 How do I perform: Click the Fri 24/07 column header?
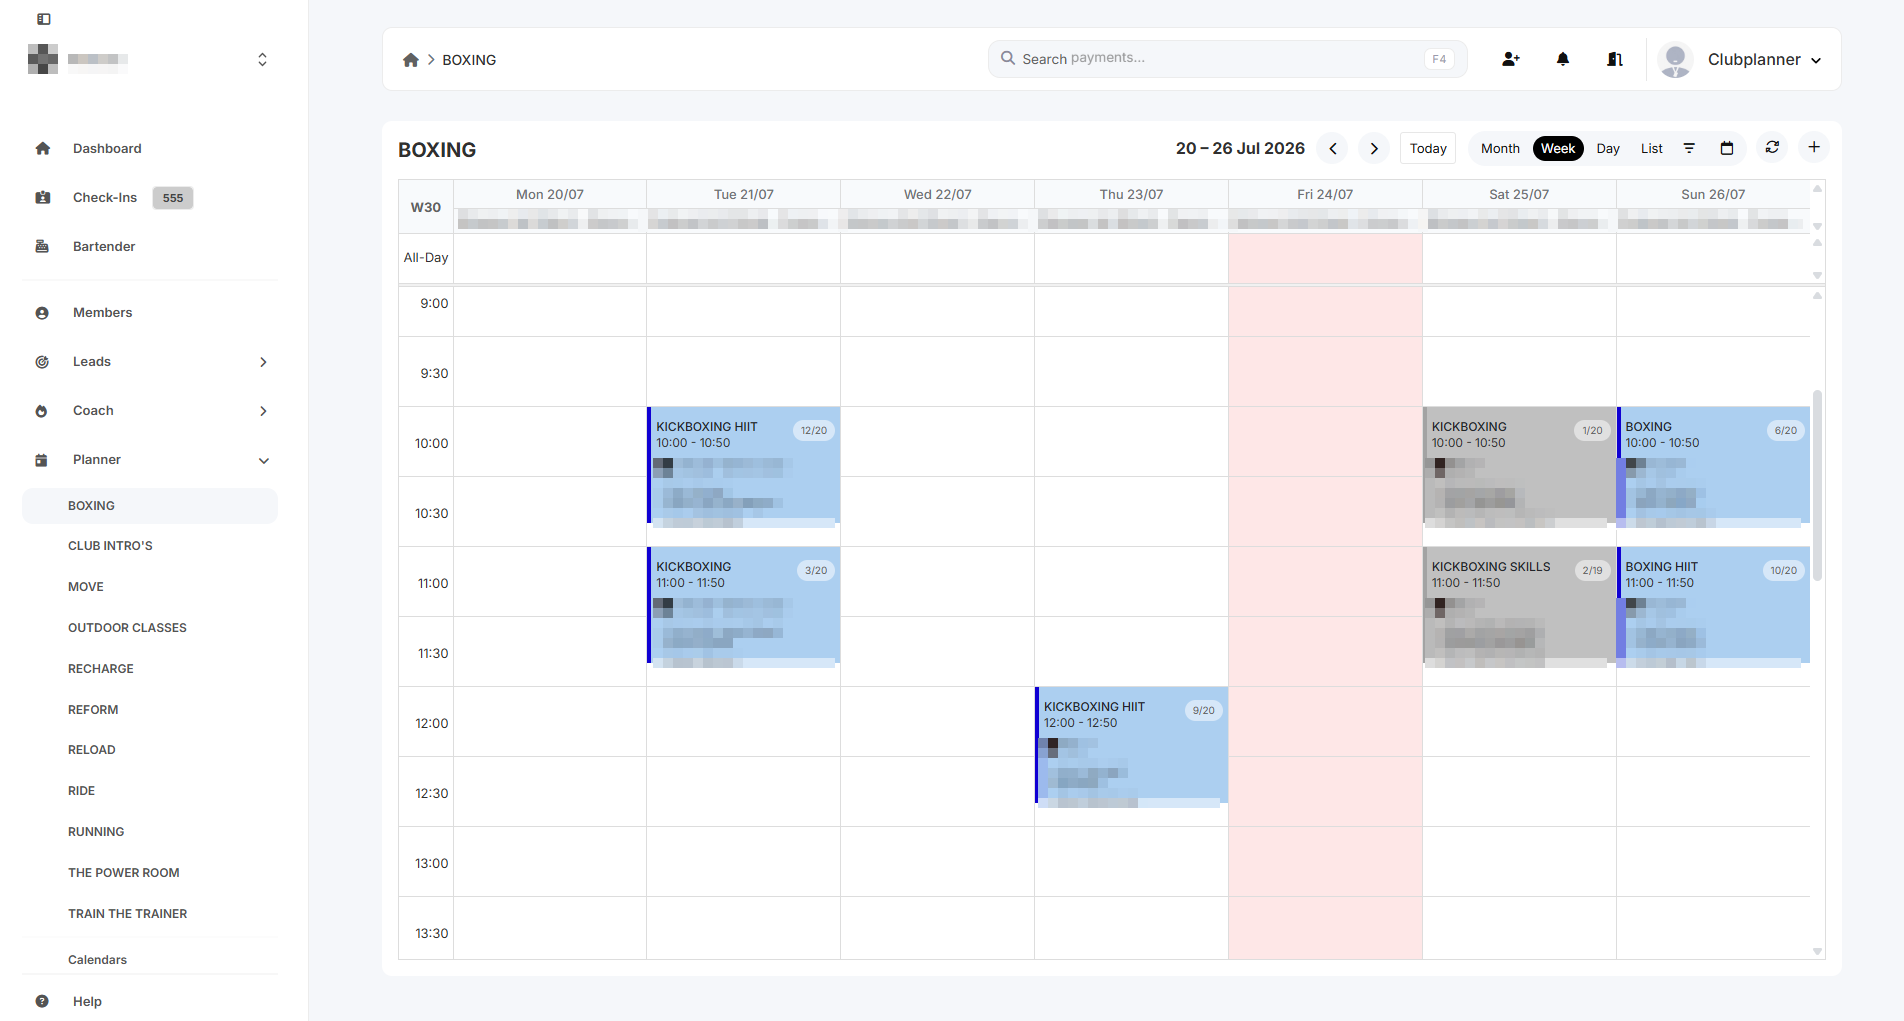pos(1325,194)
